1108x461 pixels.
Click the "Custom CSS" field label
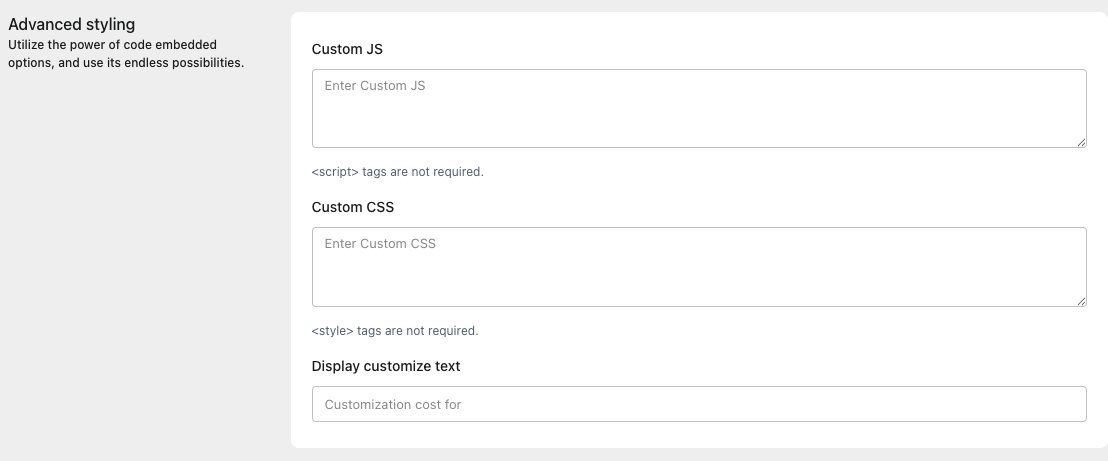(353, 207)
